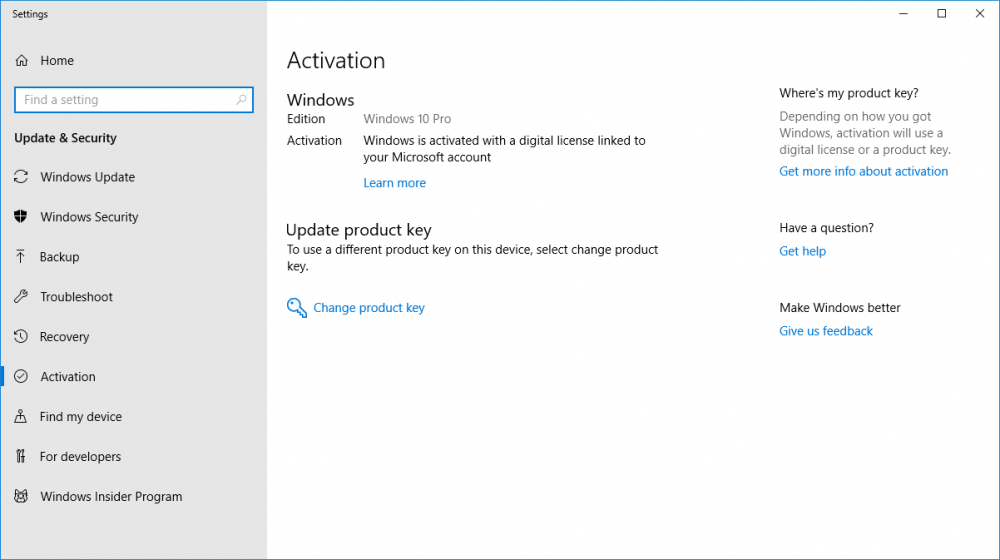The width and height of the screenshot is (1000, 560).
Task: Click the For developers tools icon
Action: pos(21,456)
